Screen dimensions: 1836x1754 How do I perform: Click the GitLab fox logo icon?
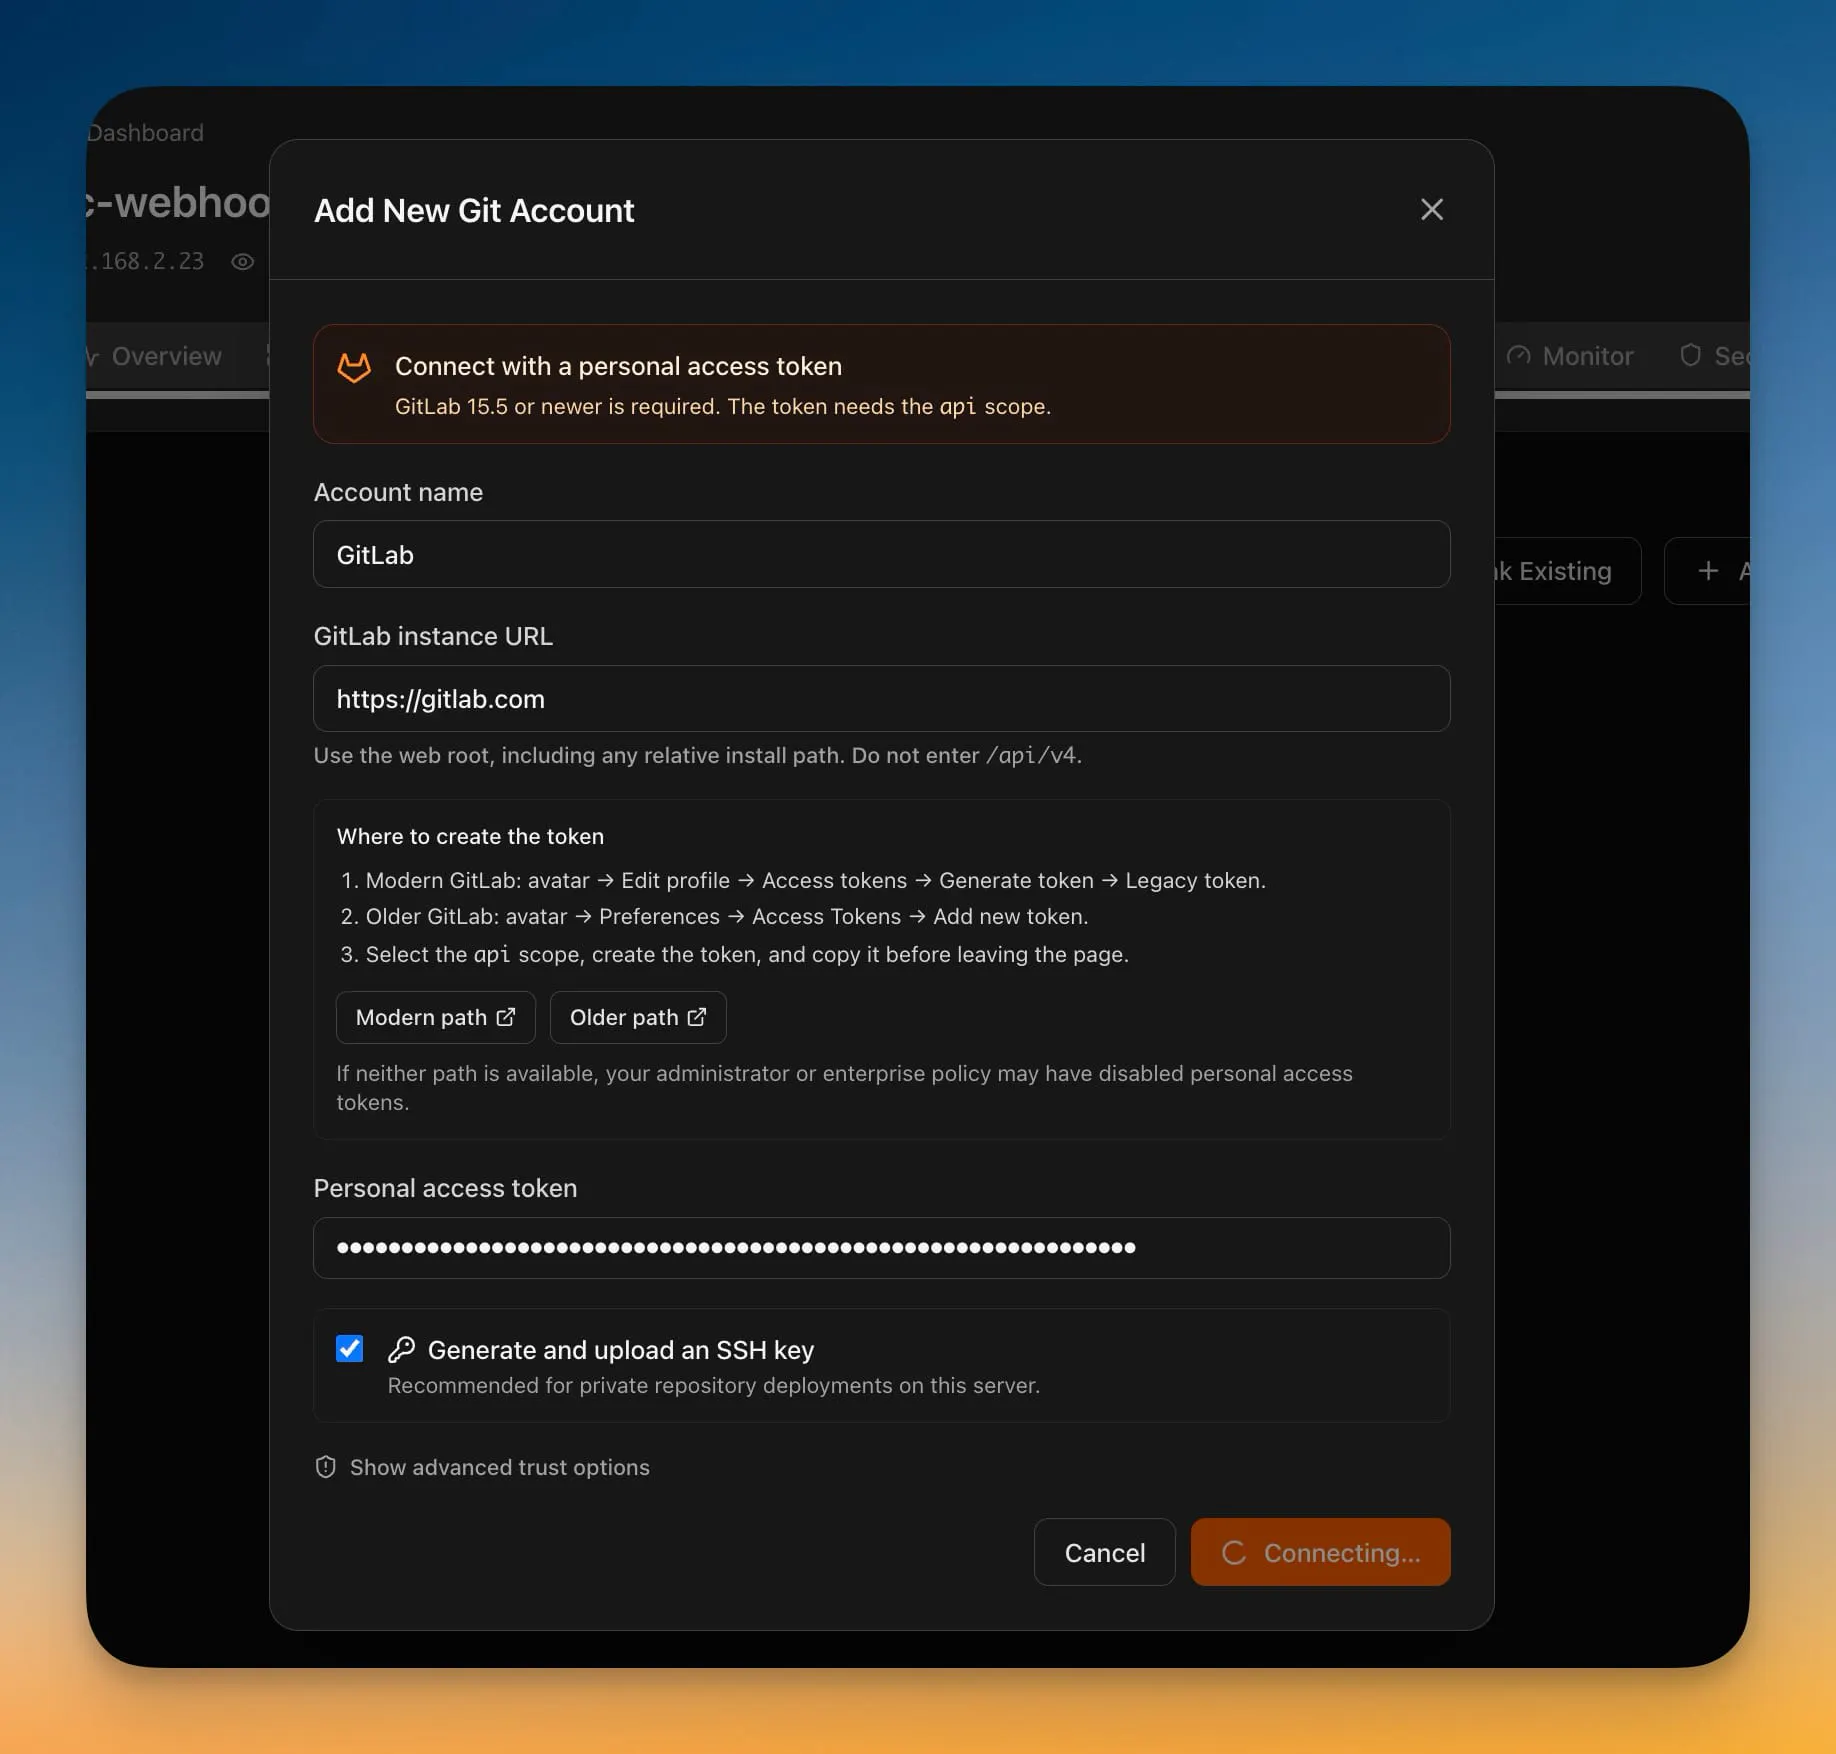click(354, 367)
